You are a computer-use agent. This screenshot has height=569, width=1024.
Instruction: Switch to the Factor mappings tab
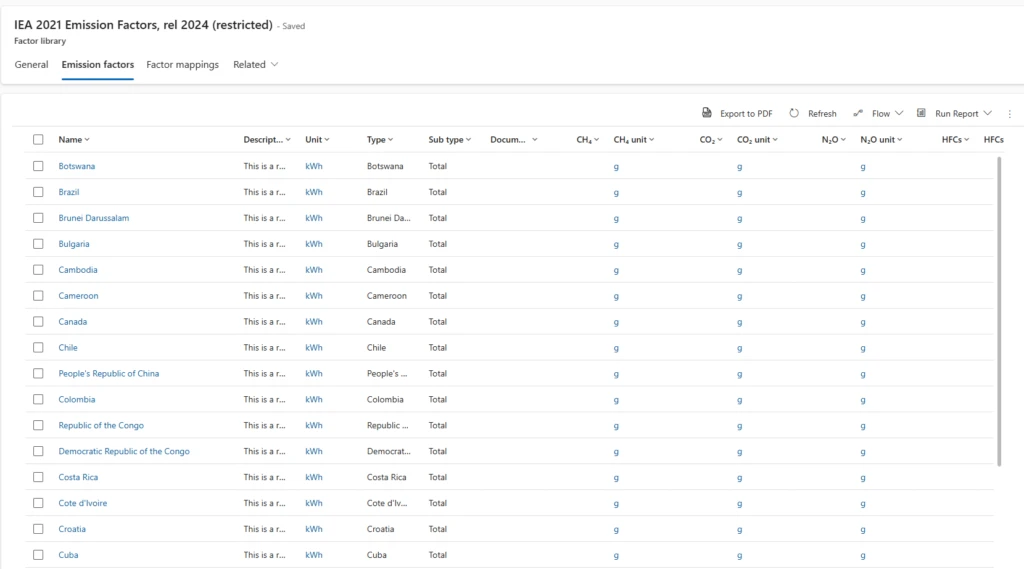point(182,65)
